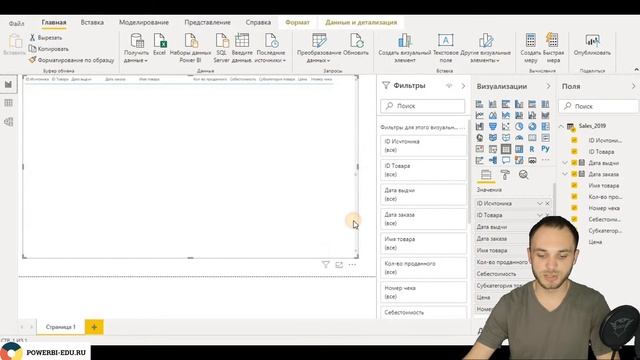Choose the Python (Py) visual
The image size is (640, 360).
click(545, 149)
